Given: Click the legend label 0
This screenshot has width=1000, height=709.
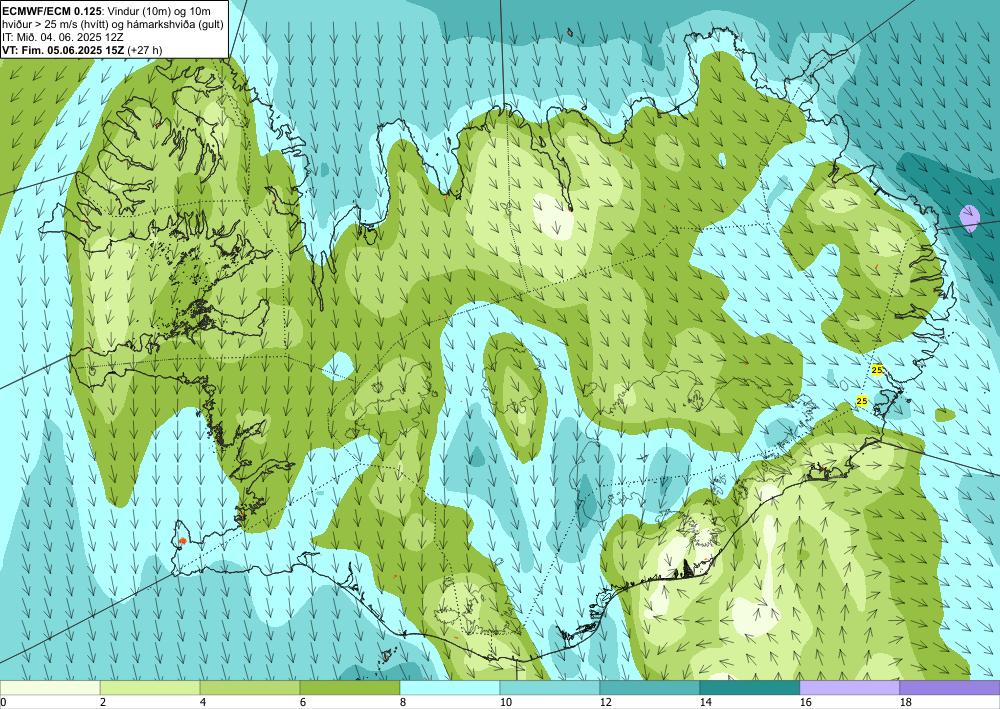Looking at the screenshot, I should click(x=3, y=702).
